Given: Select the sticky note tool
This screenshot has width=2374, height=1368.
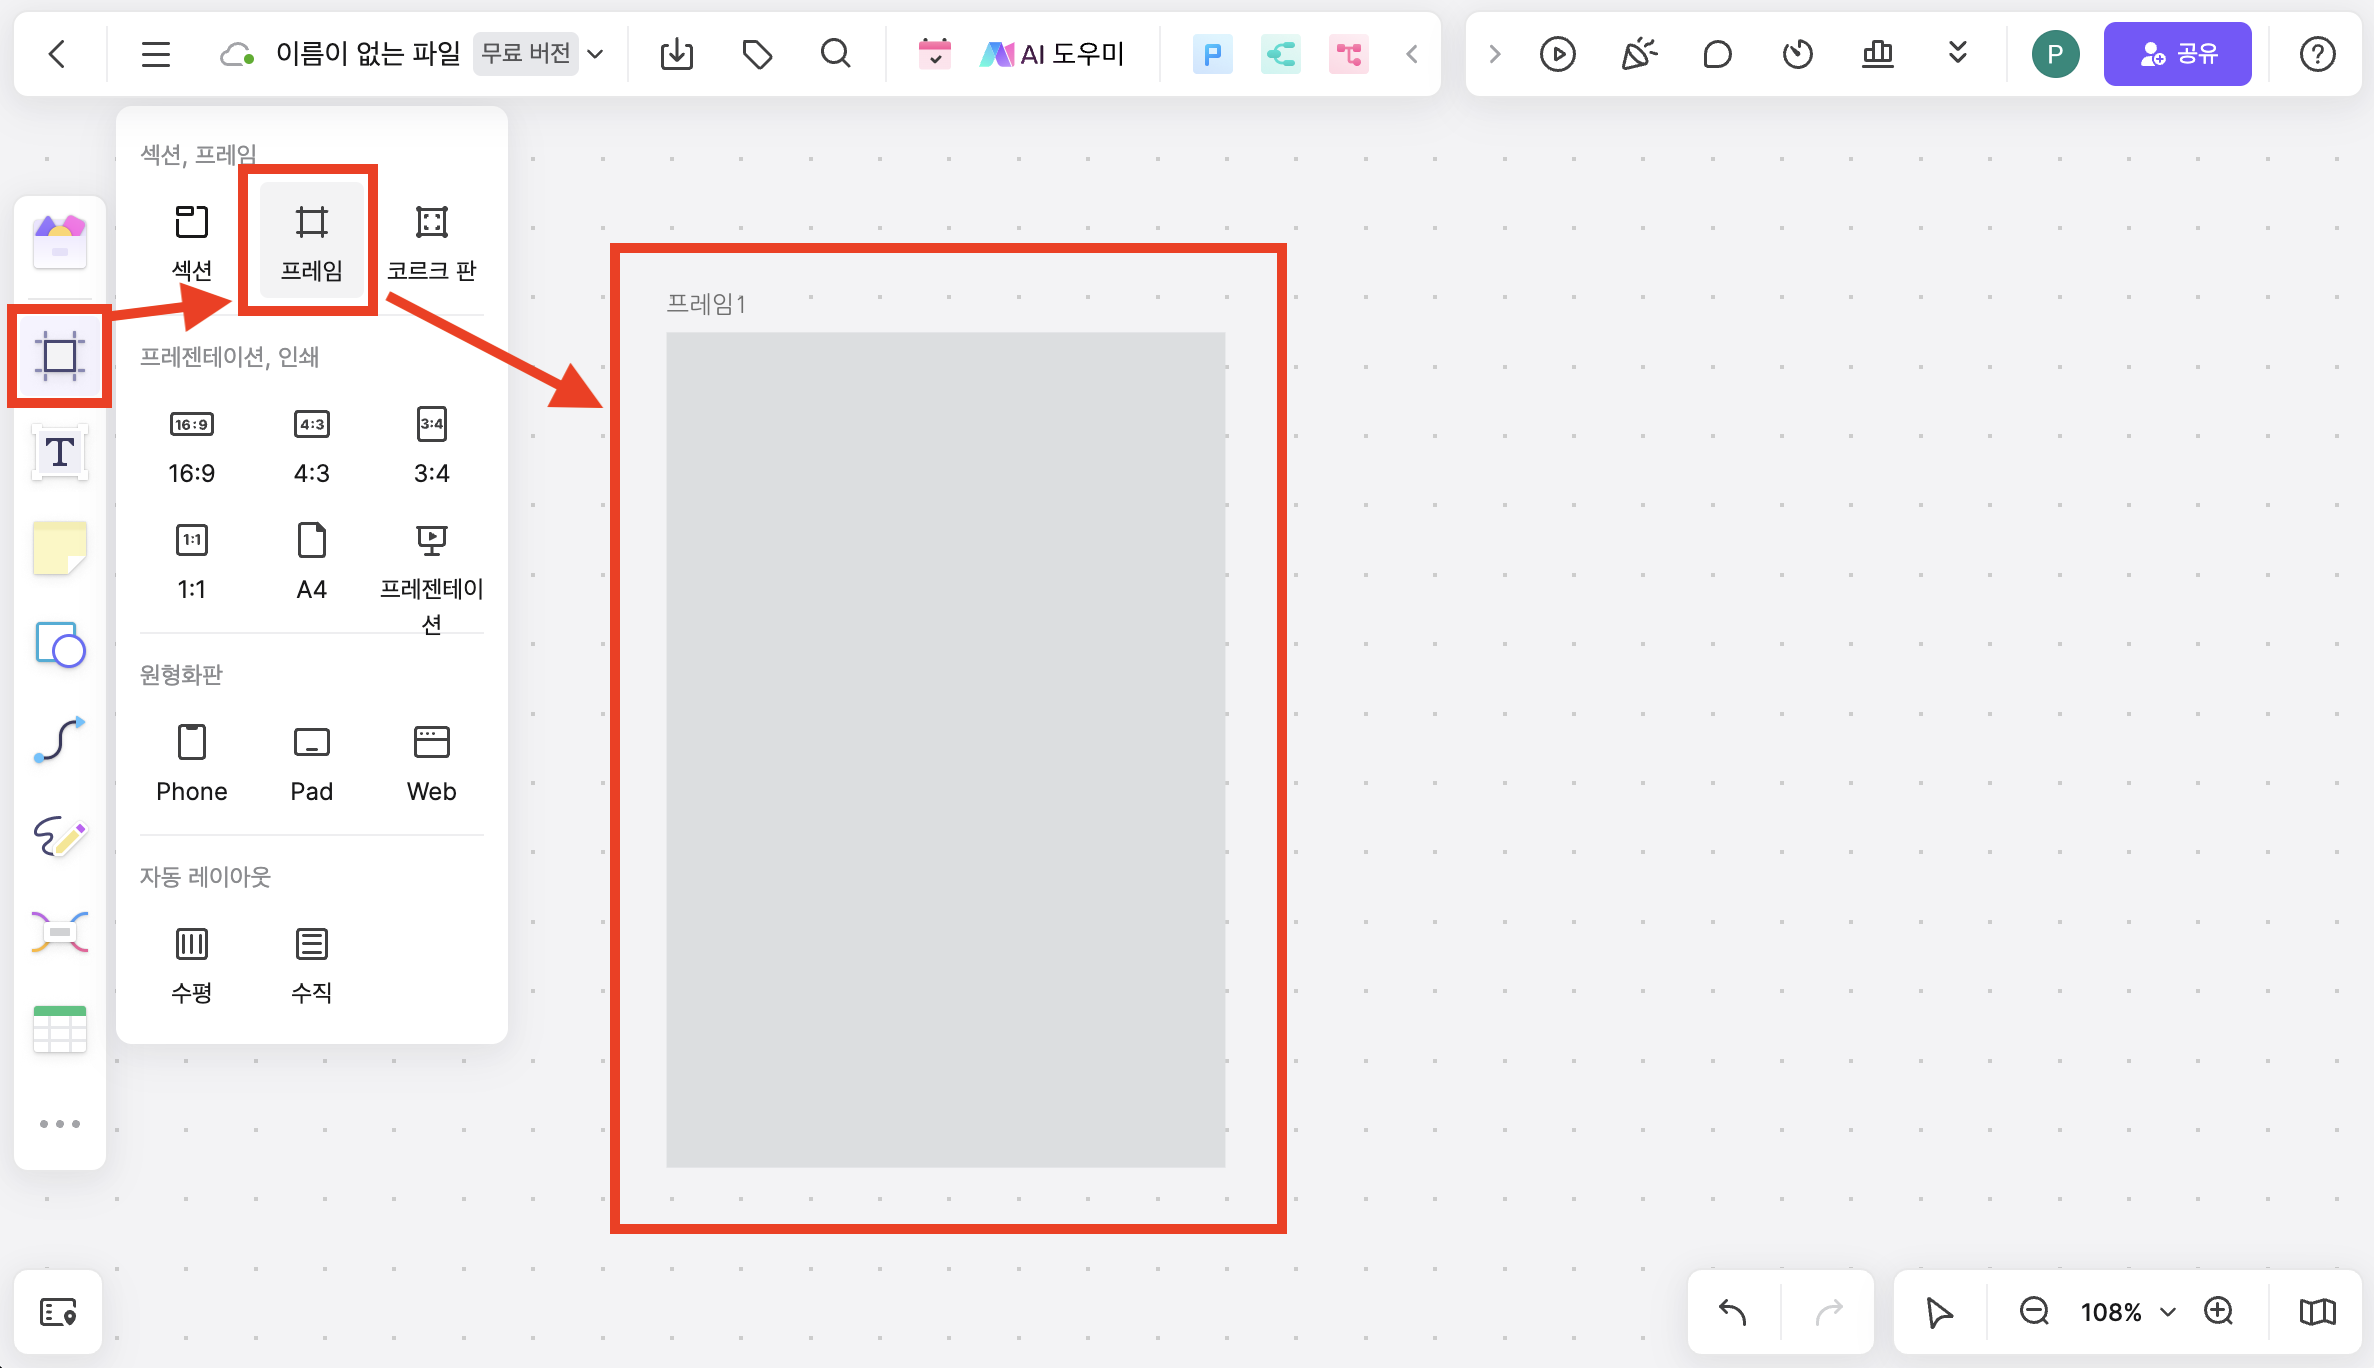Looking at the screenshot, I should pyautogui.click(x=60, y=548).
